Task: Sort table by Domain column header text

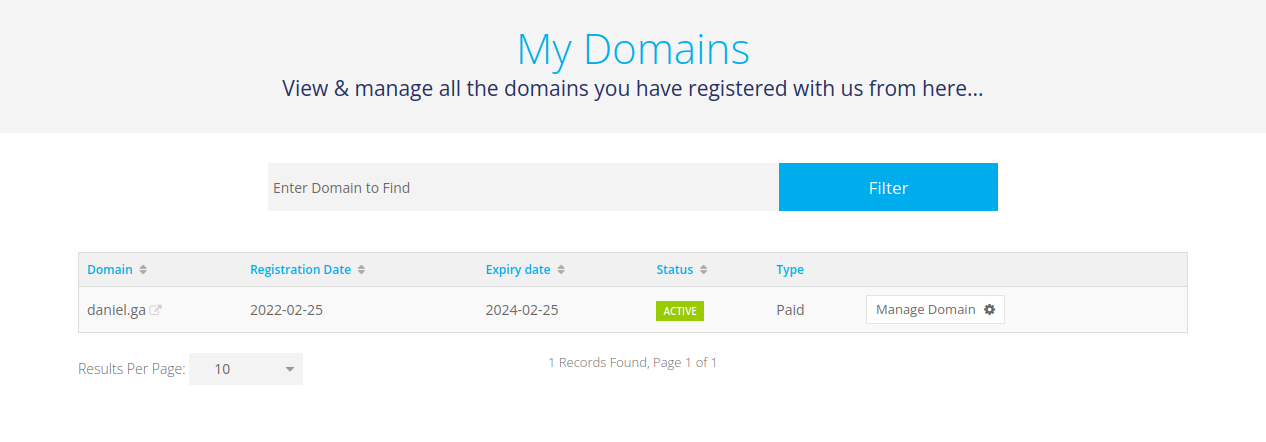Action: coord(109,270)
